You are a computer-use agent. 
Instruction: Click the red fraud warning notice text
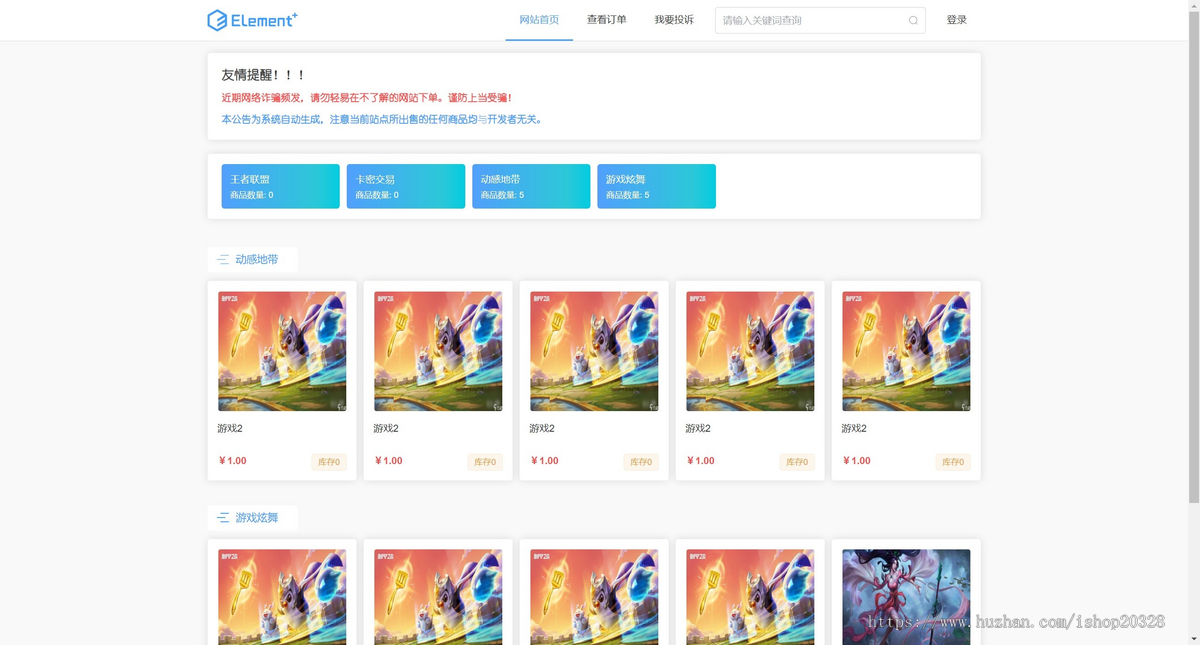tap(366, 98)
